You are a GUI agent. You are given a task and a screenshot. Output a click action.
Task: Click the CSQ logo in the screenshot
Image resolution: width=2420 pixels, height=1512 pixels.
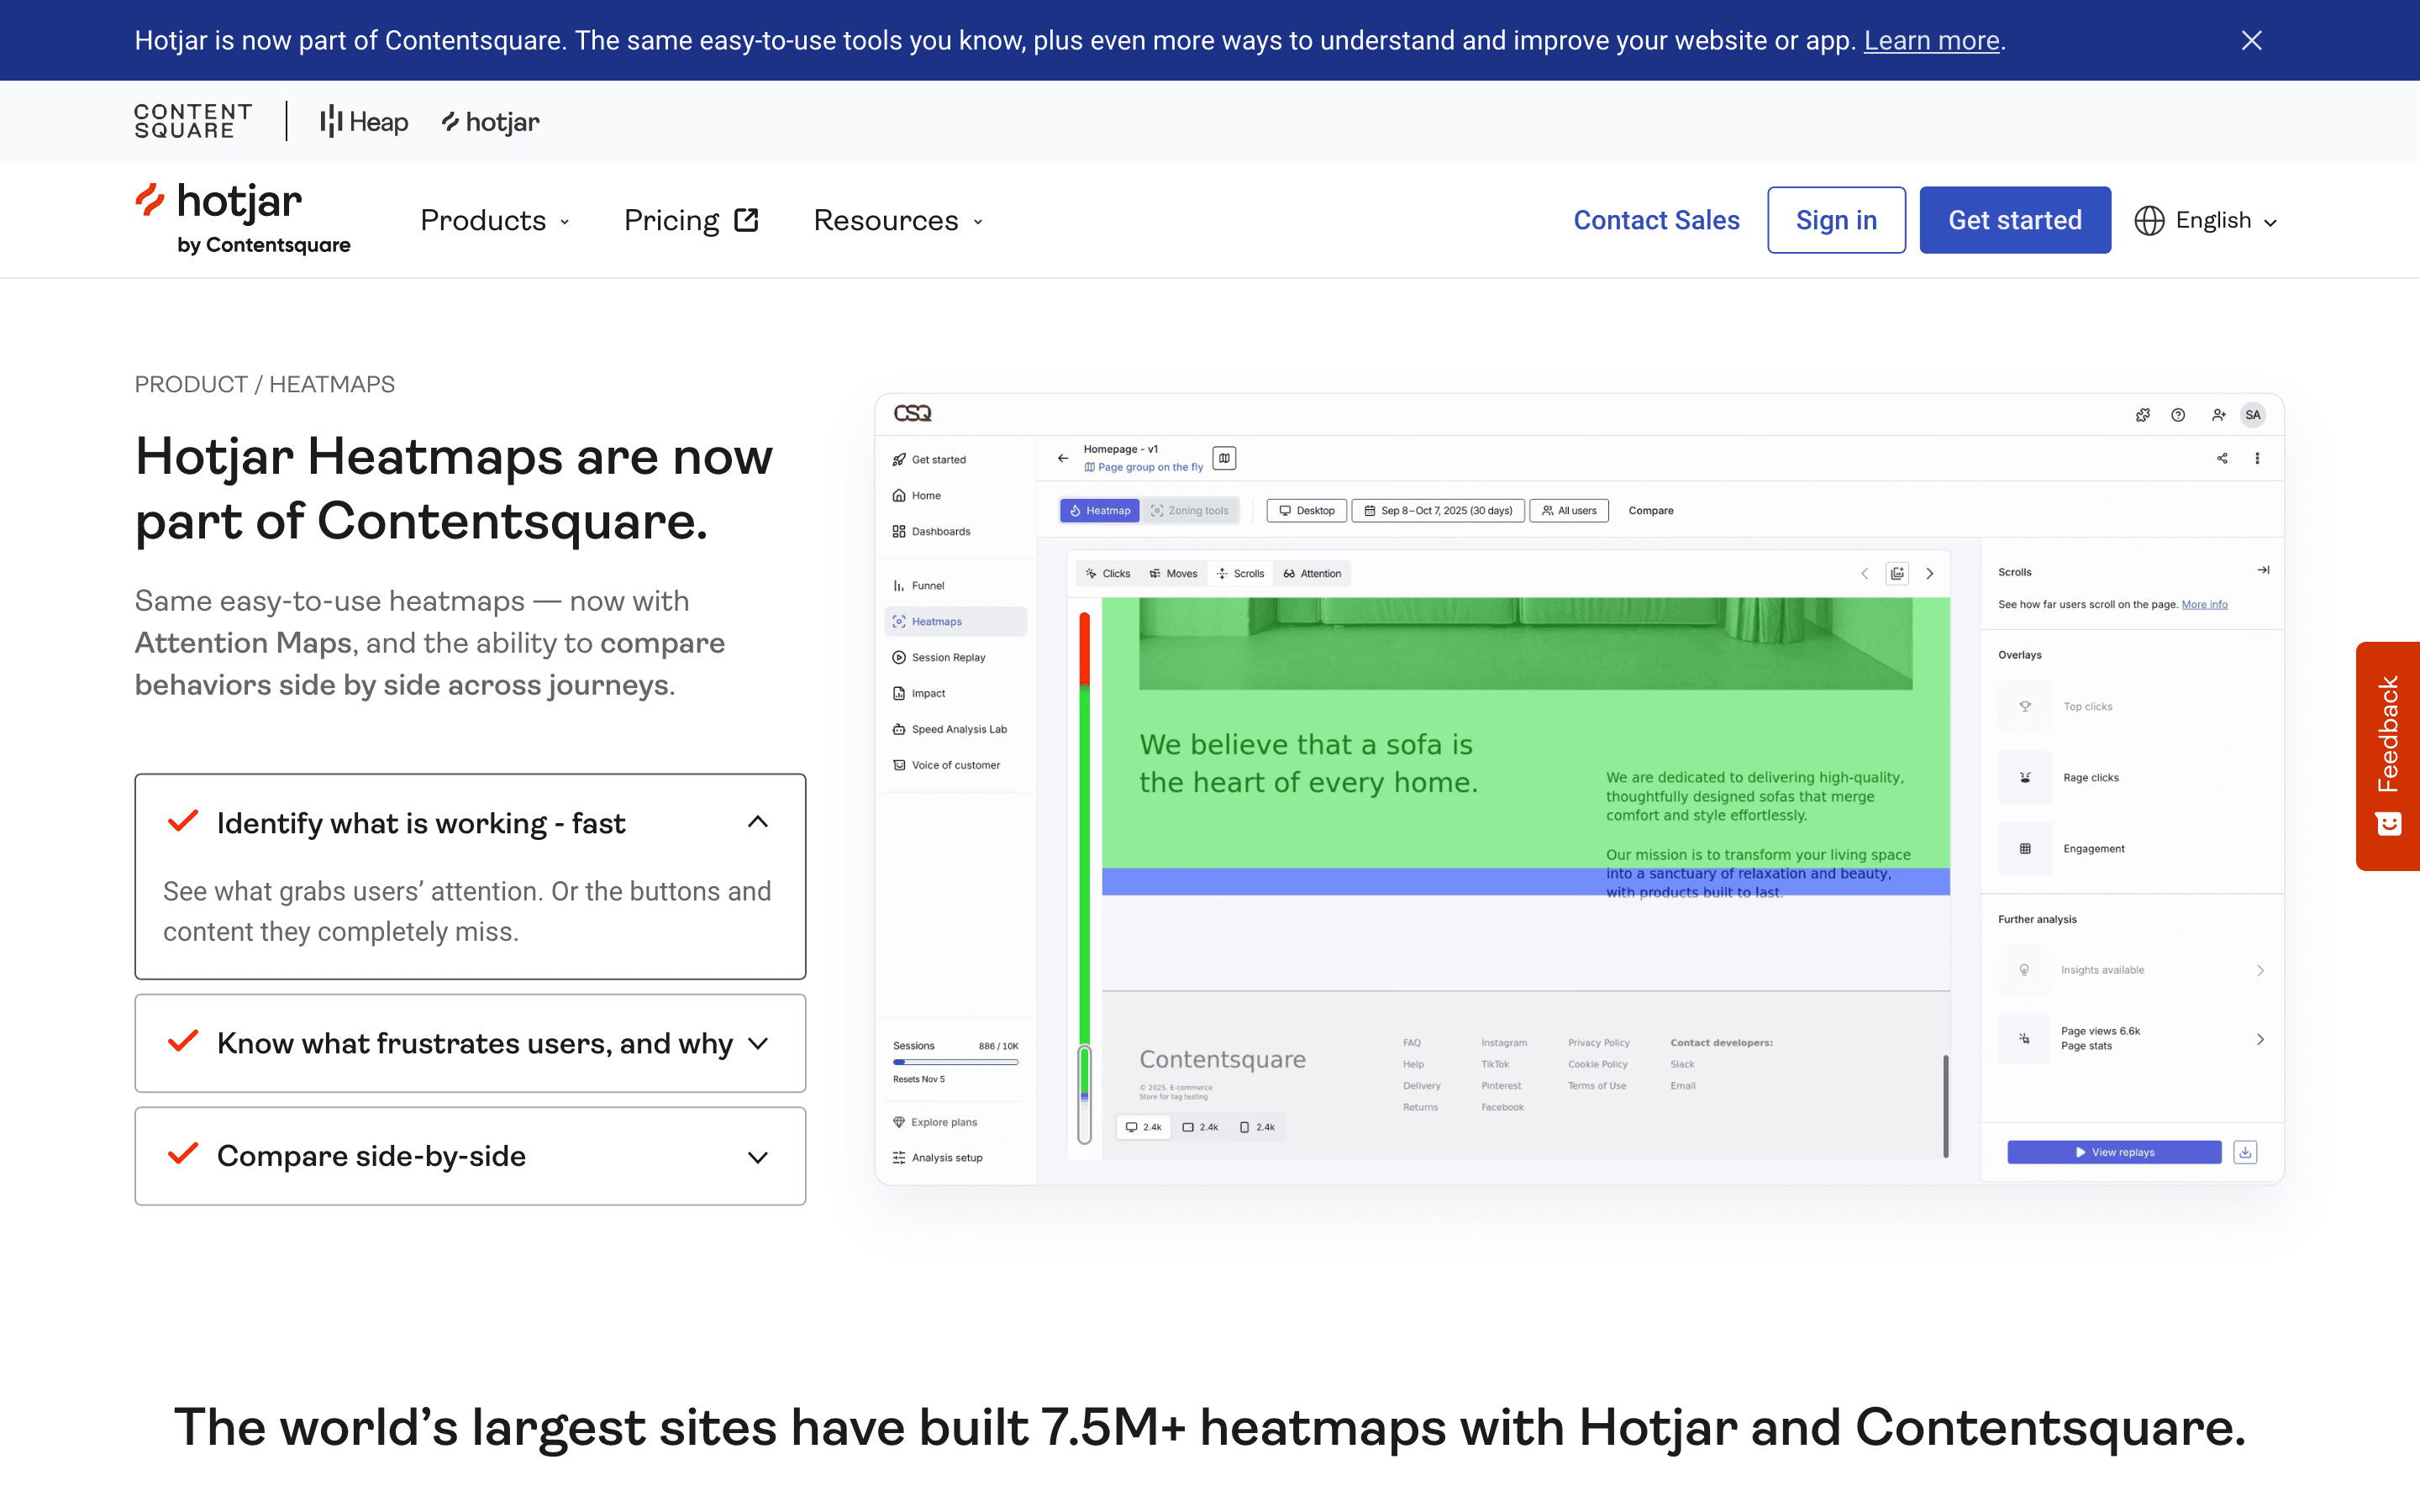(x=912, y=413)
